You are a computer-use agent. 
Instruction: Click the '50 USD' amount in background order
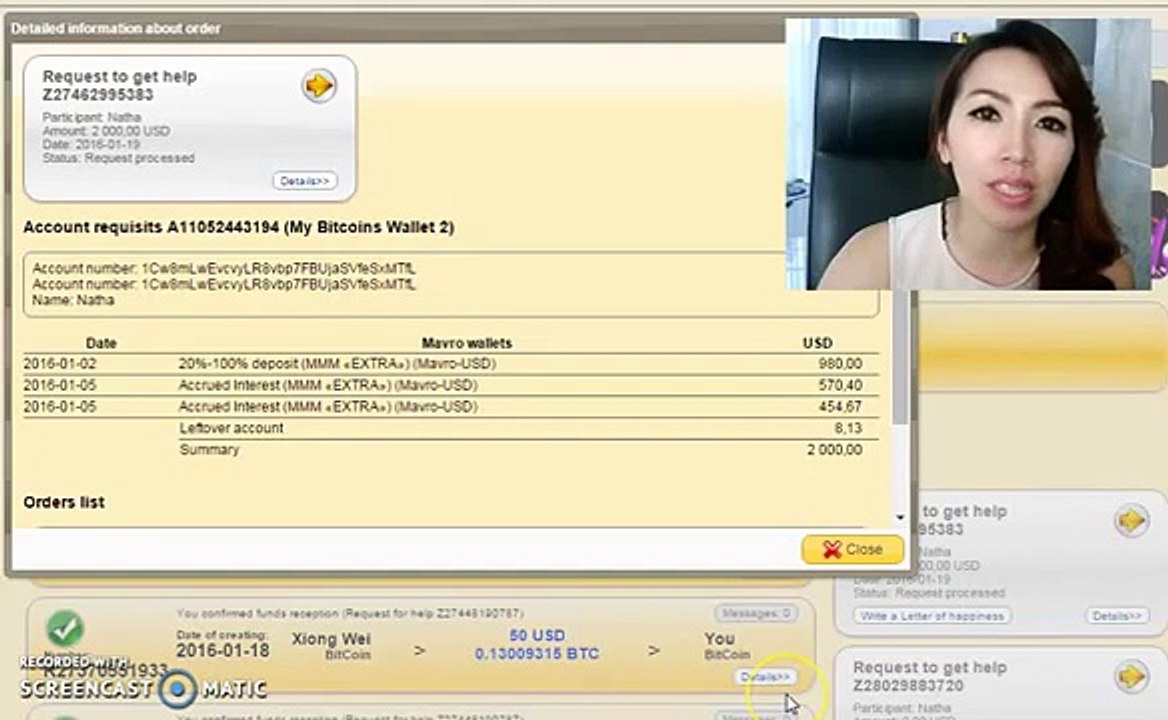click(x=537, y=635)
